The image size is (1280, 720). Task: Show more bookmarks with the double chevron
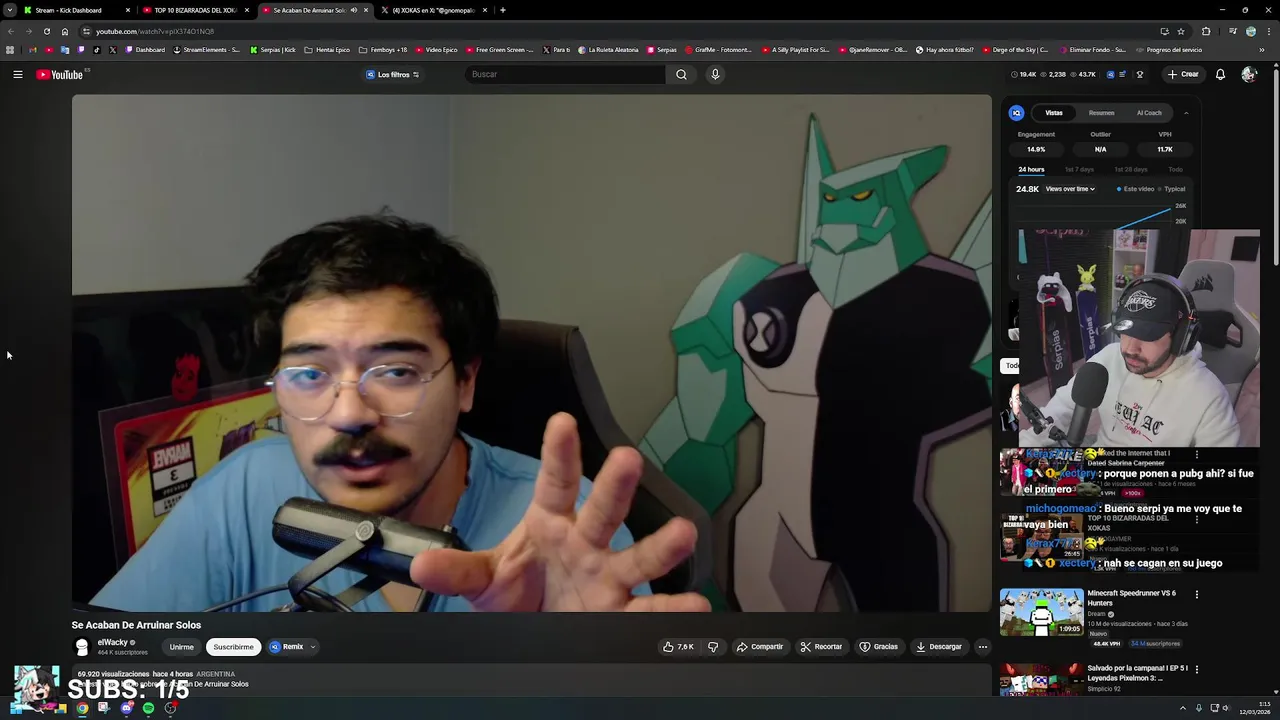(x=1263, y=50)
